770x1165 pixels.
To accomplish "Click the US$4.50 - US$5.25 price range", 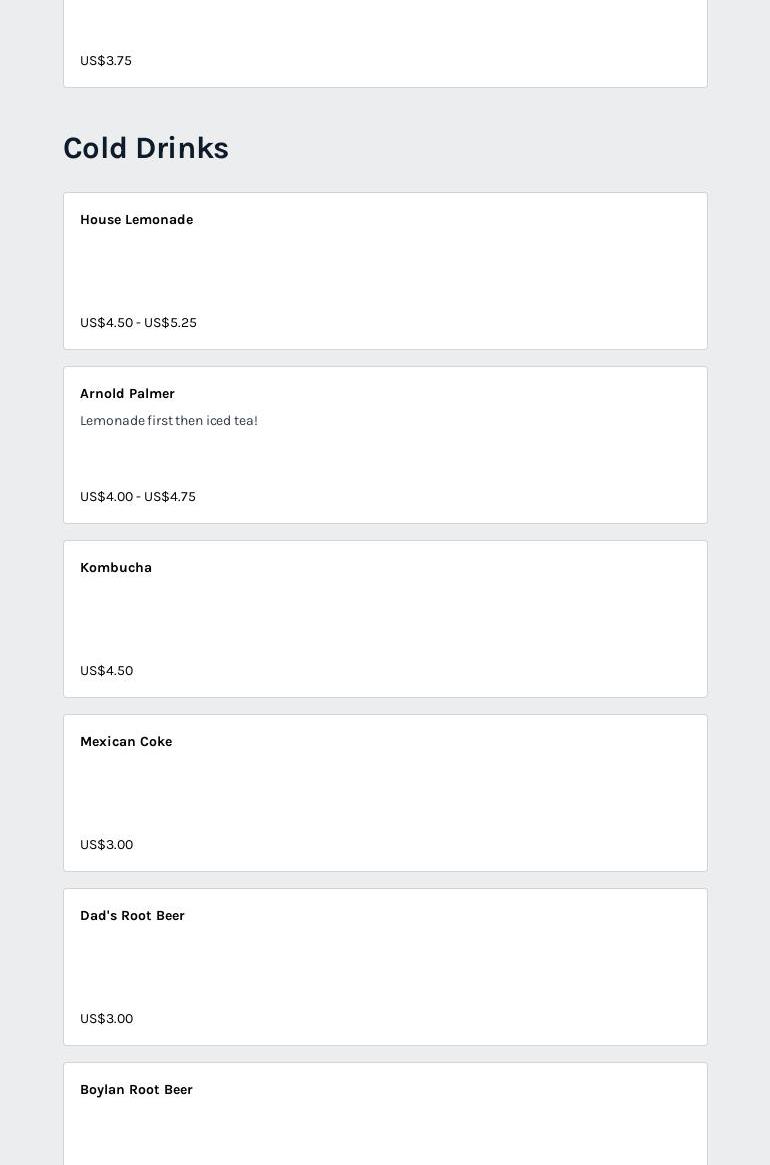I will tap(138, 323).
